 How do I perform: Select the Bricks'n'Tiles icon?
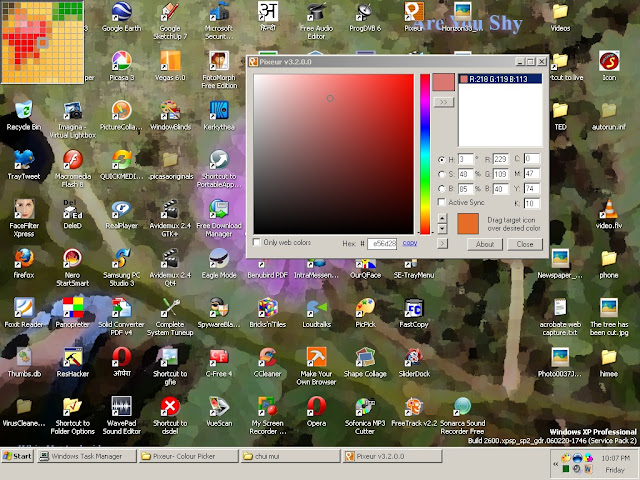tap(267, 313)
